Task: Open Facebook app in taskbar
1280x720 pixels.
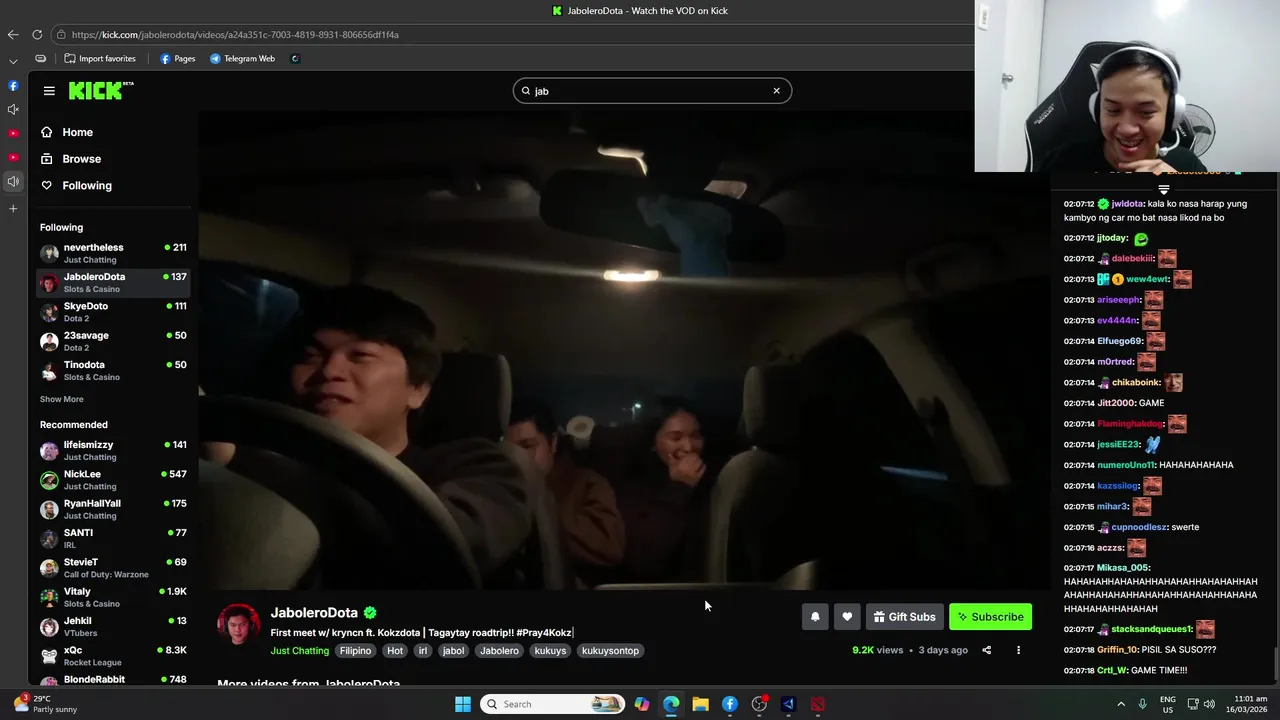Action: pos(730,704)
